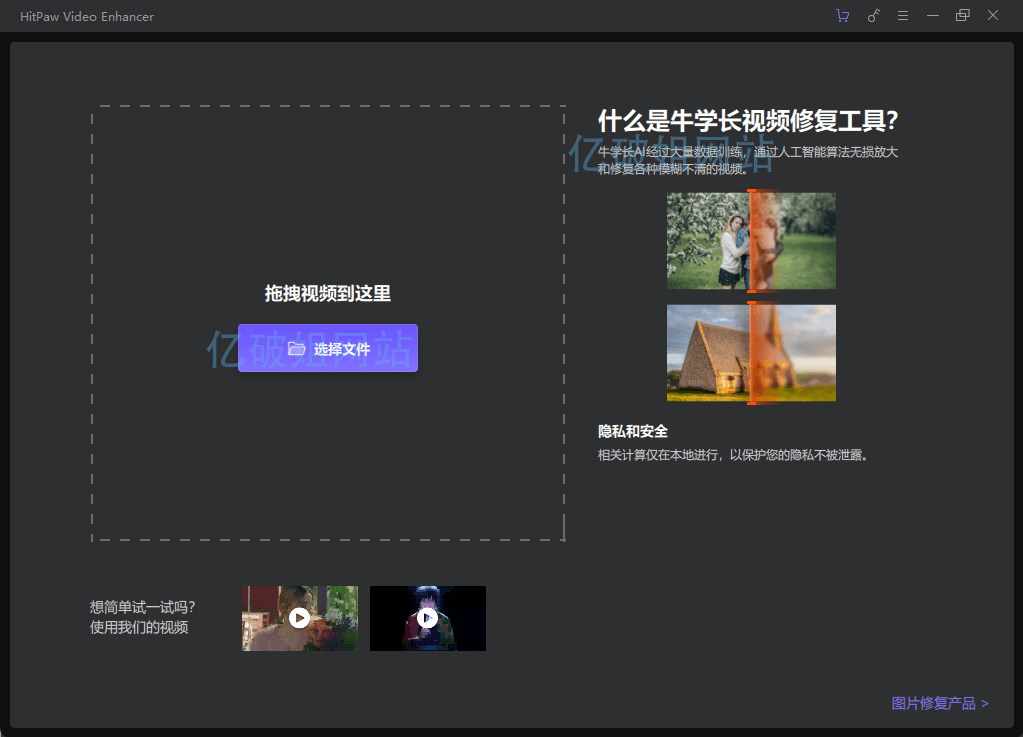Click the 隐私和安全 heading
Screen dimensions: 1023x737
pyautogui.click(x=632, y=431)
